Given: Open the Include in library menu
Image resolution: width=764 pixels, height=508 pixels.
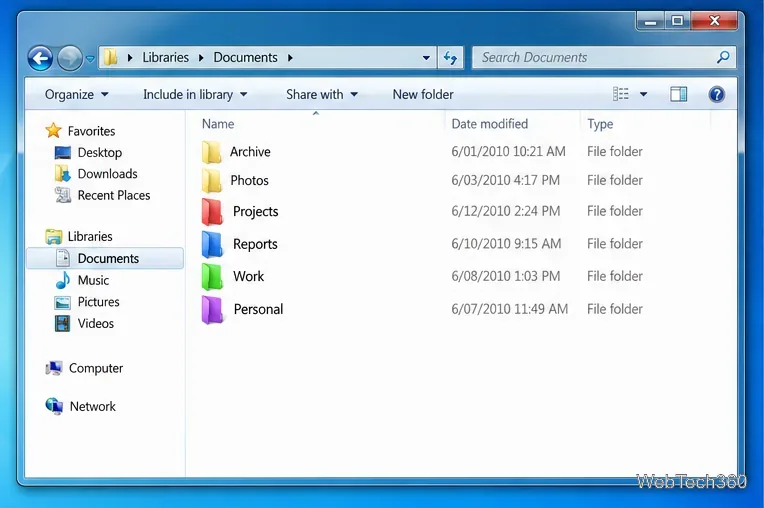Looking at the screenshot, I should coord(195,94).
